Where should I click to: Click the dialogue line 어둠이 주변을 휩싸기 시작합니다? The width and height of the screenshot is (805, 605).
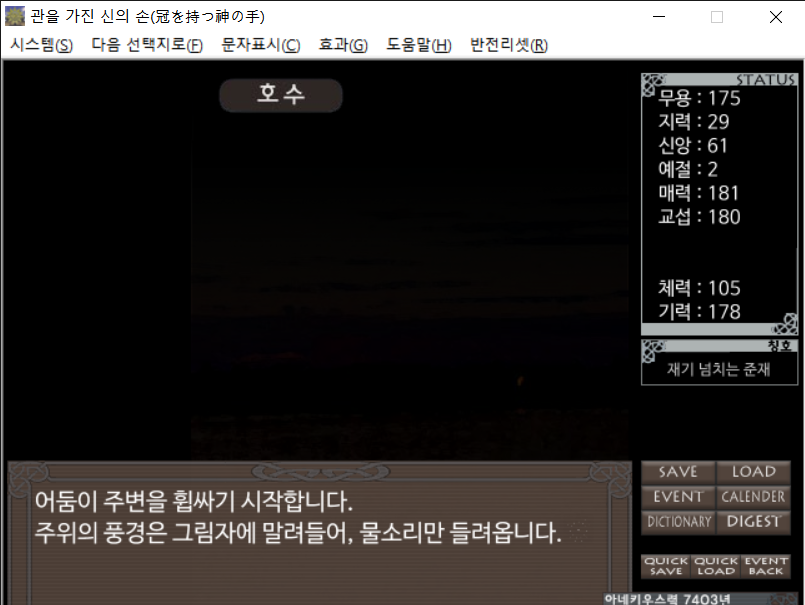click(194, 501)
